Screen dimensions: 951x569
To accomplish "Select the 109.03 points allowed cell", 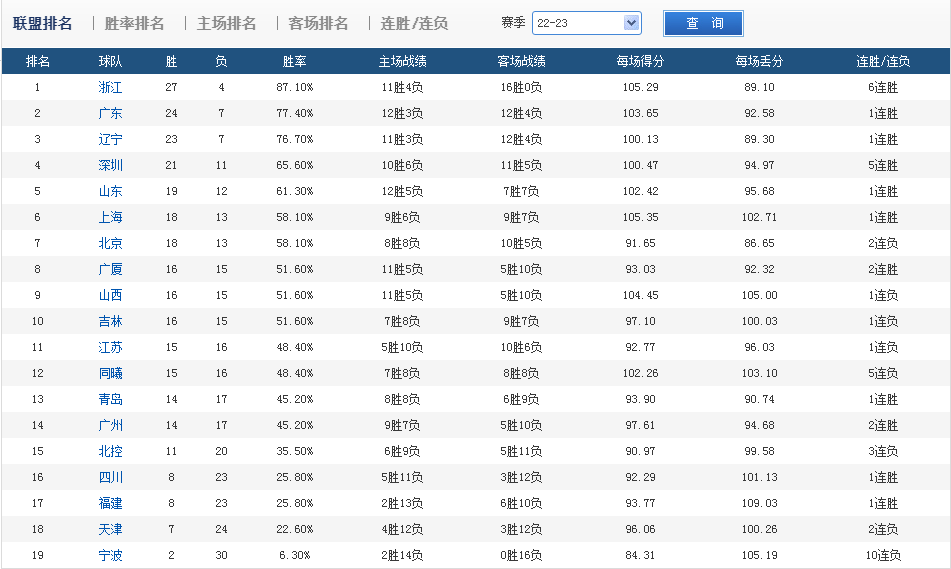I will (759, 503).
